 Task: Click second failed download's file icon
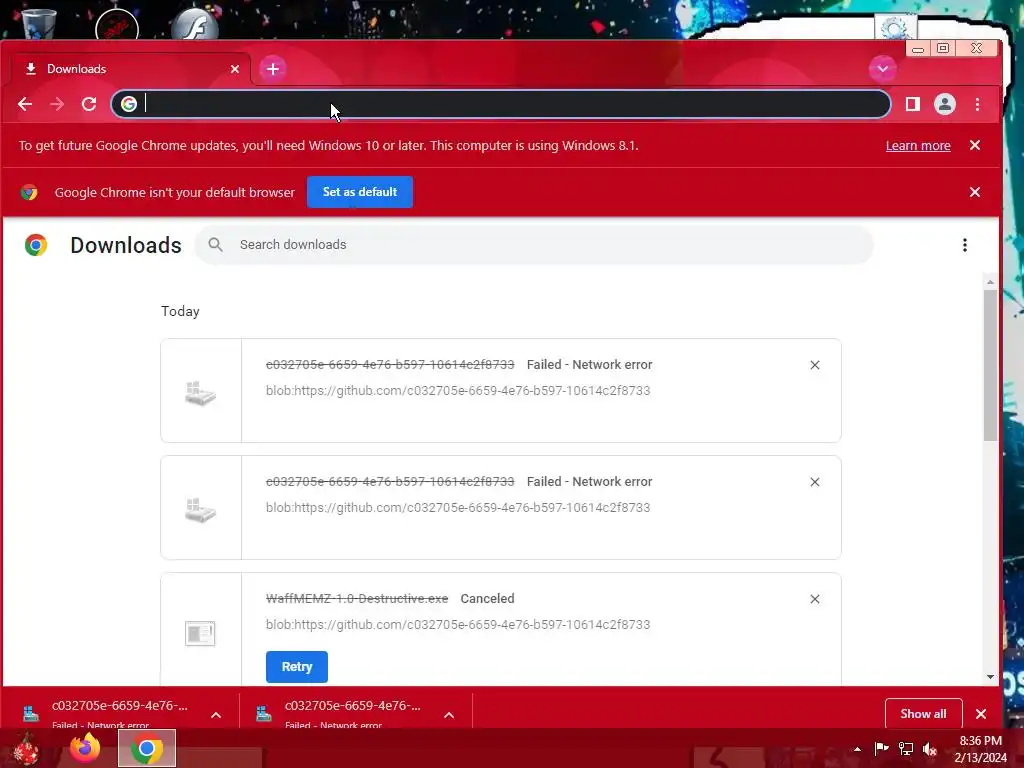pos(200,510)
